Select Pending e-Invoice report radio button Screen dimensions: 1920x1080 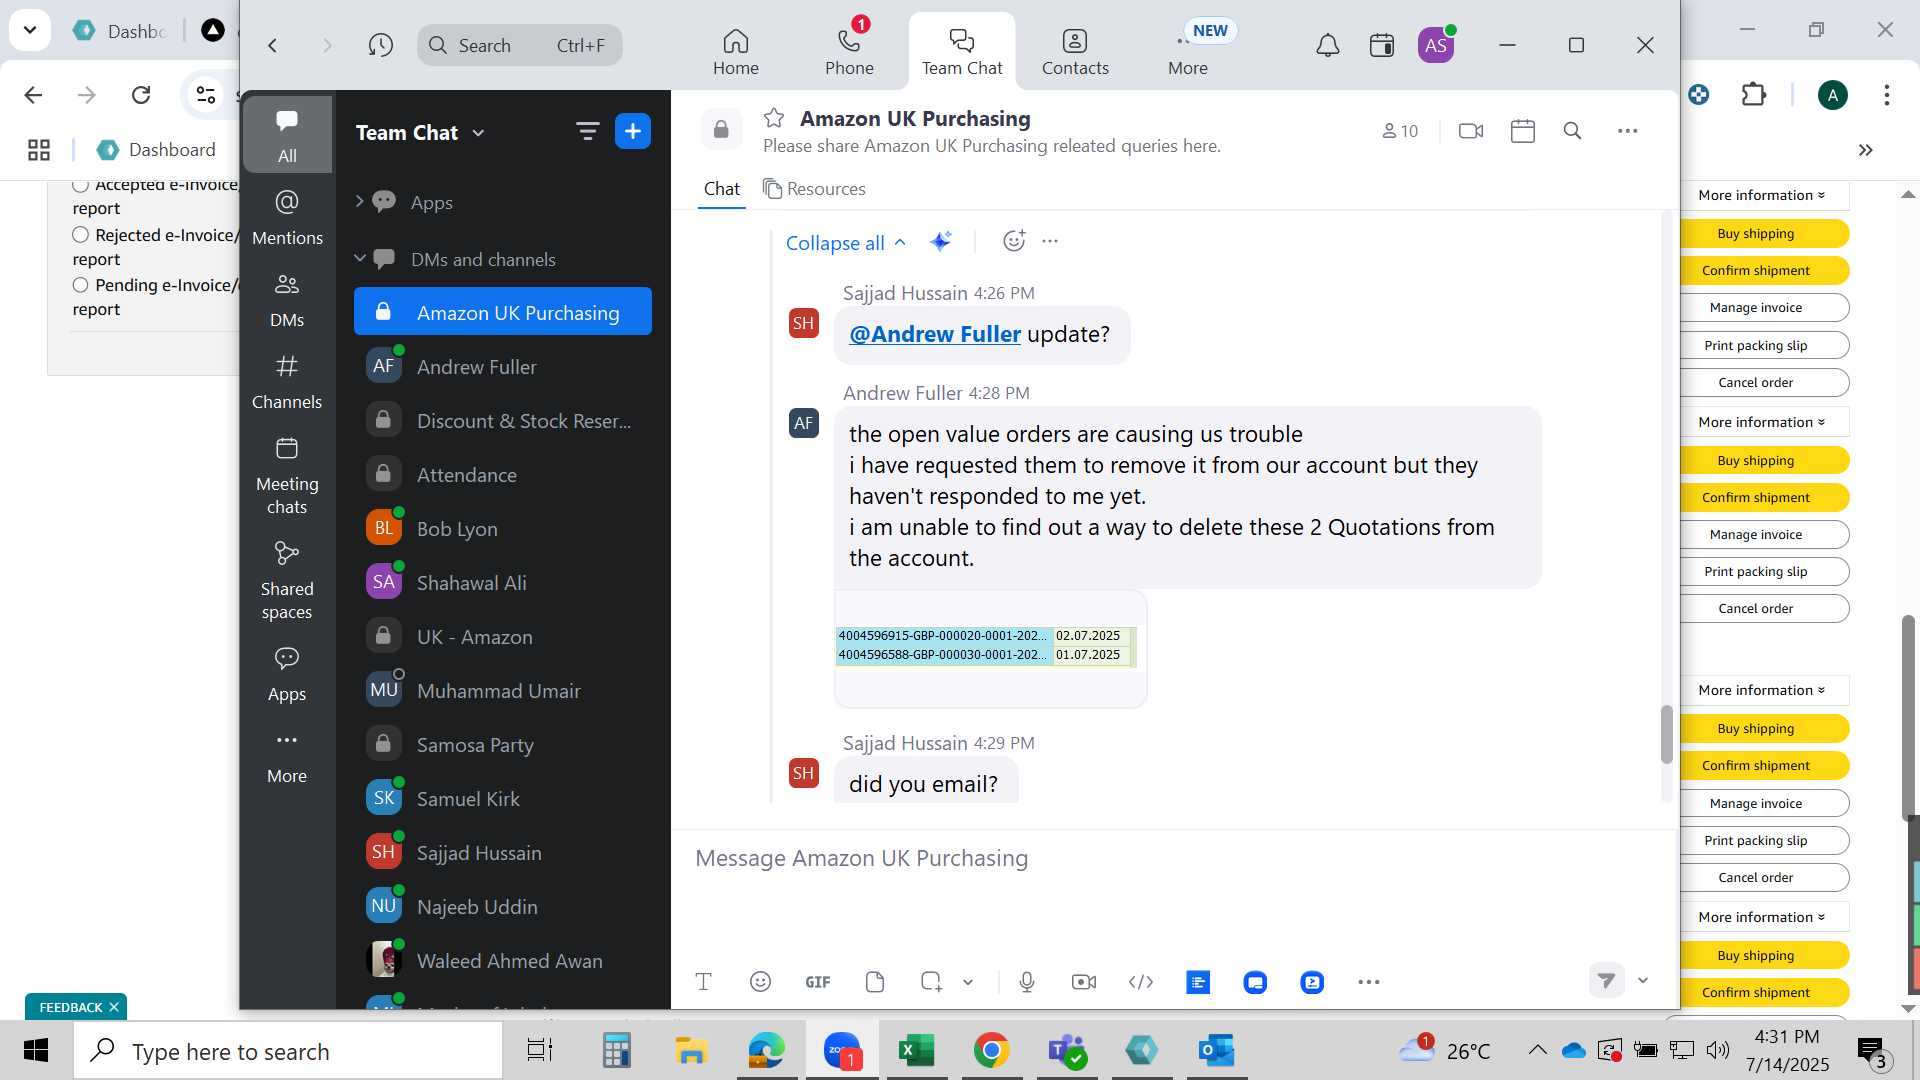(x=81, y=285)
